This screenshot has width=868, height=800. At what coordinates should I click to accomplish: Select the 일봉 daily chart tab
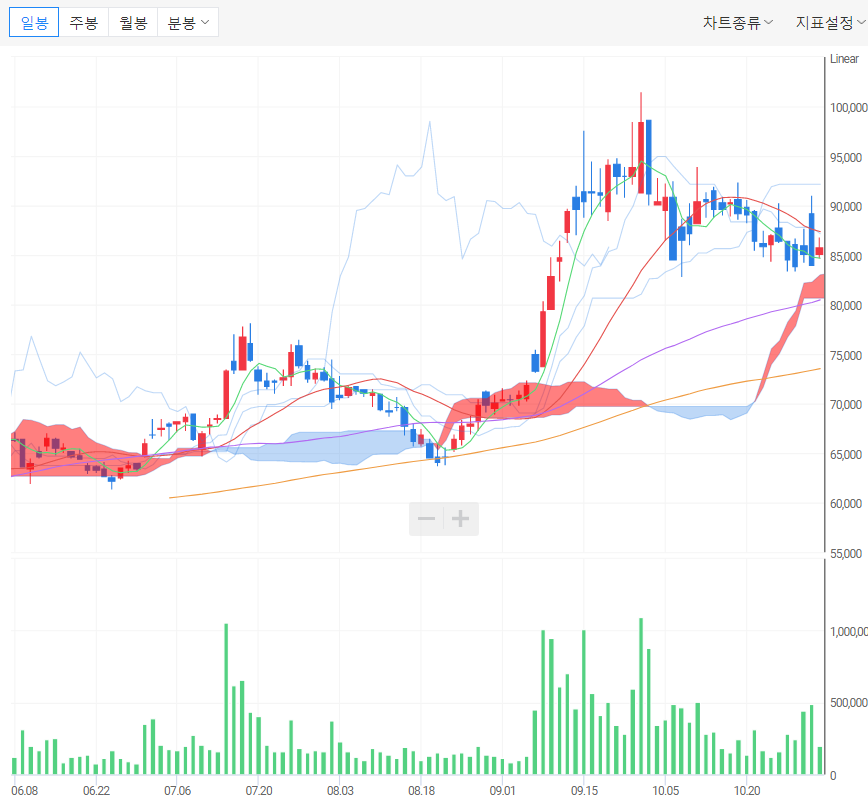[x=34, y=23]
